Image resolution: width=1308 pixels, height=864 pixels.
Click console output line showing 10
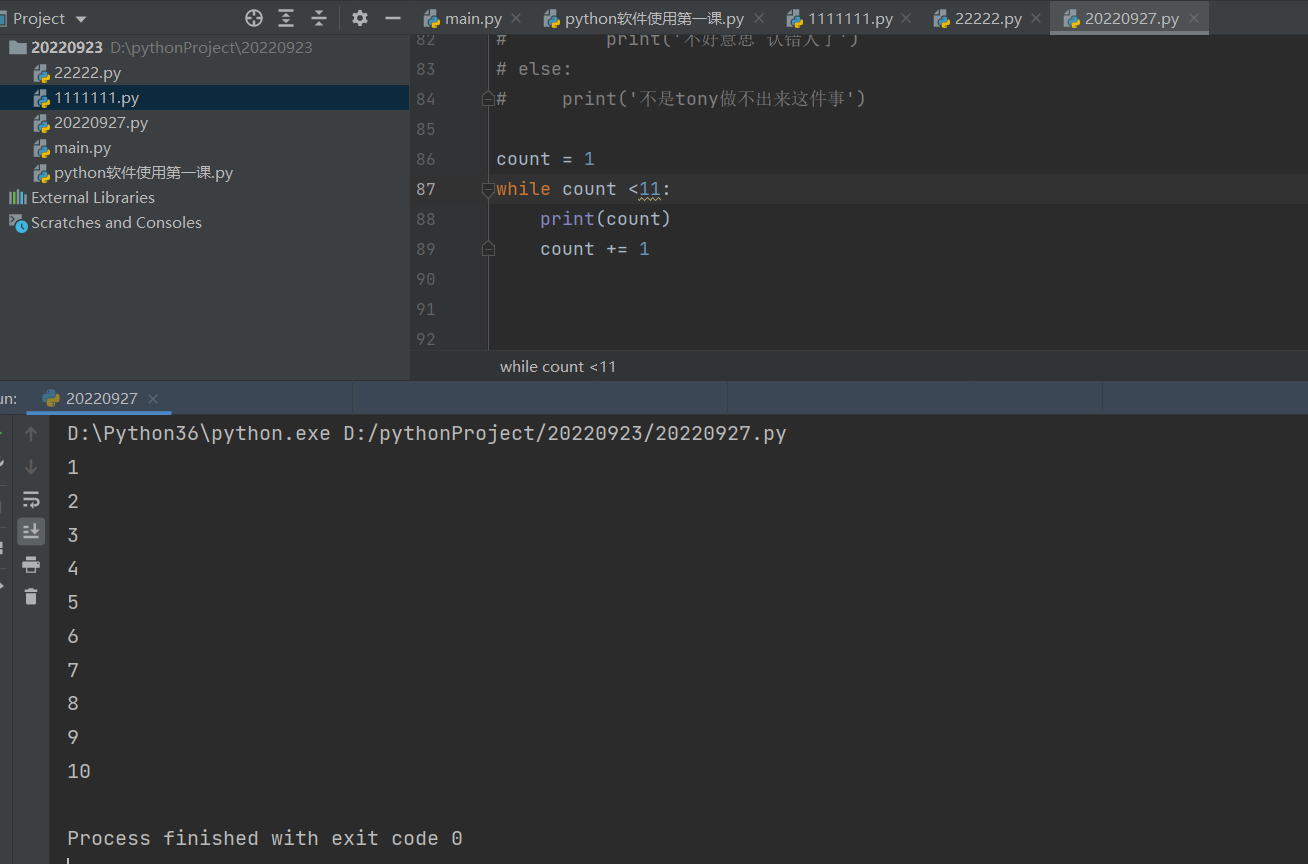[x=79, y=771]
